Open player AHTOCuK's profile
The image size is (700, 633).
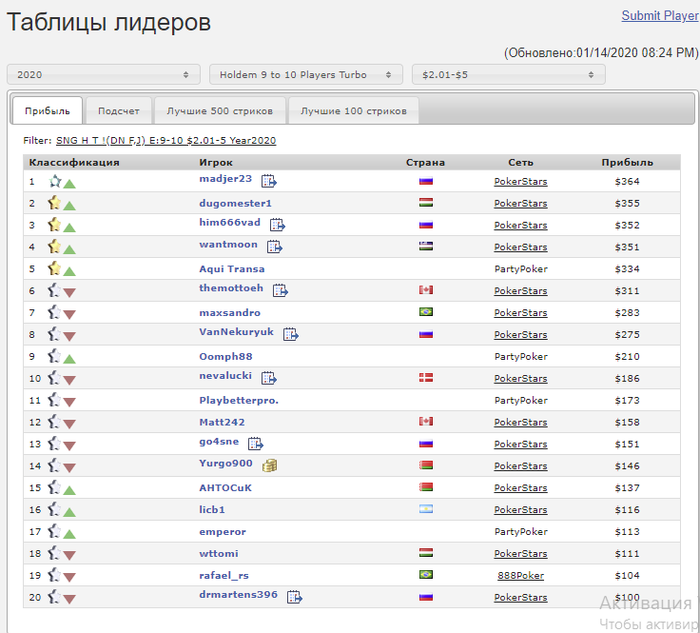coord(225,487)
